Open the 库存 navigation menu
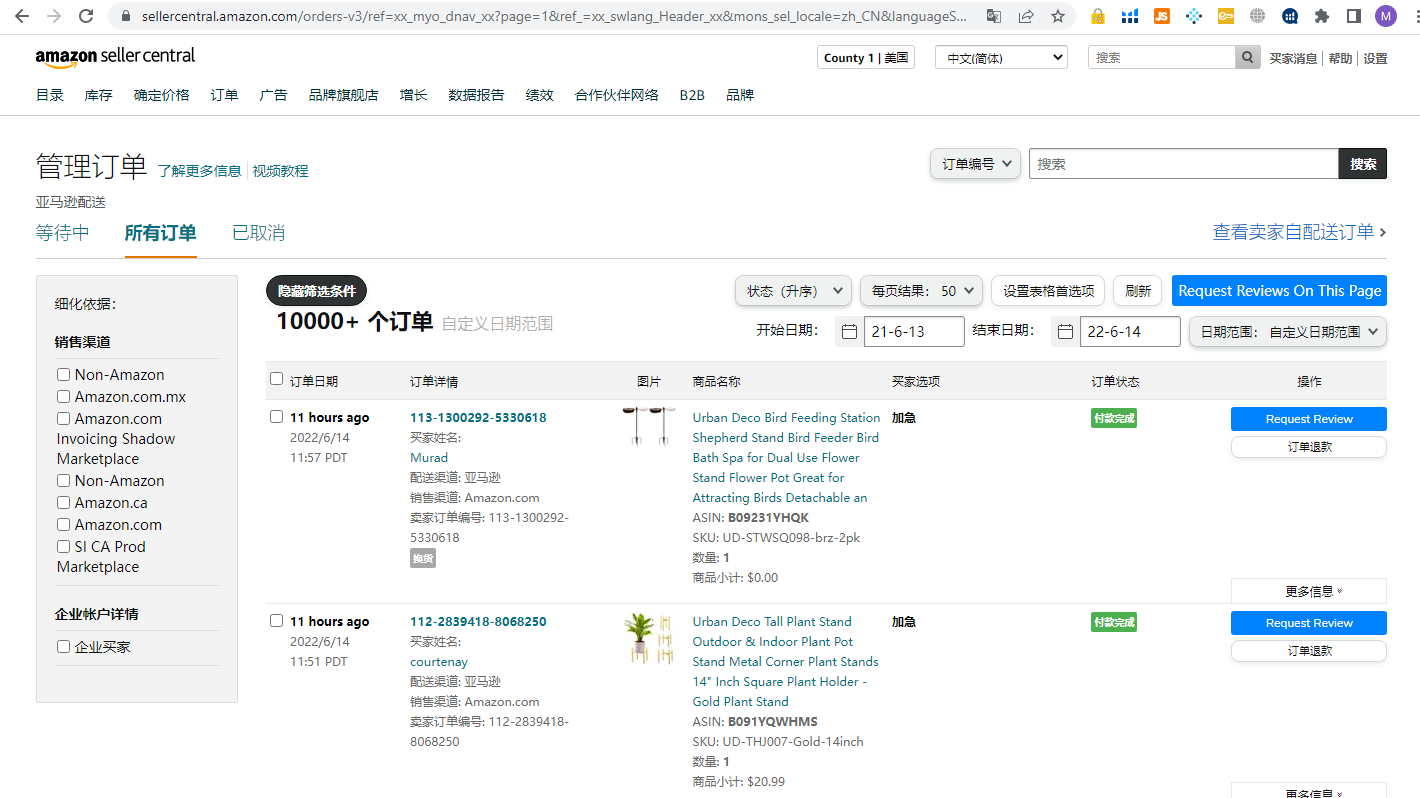 pos(98,95)
